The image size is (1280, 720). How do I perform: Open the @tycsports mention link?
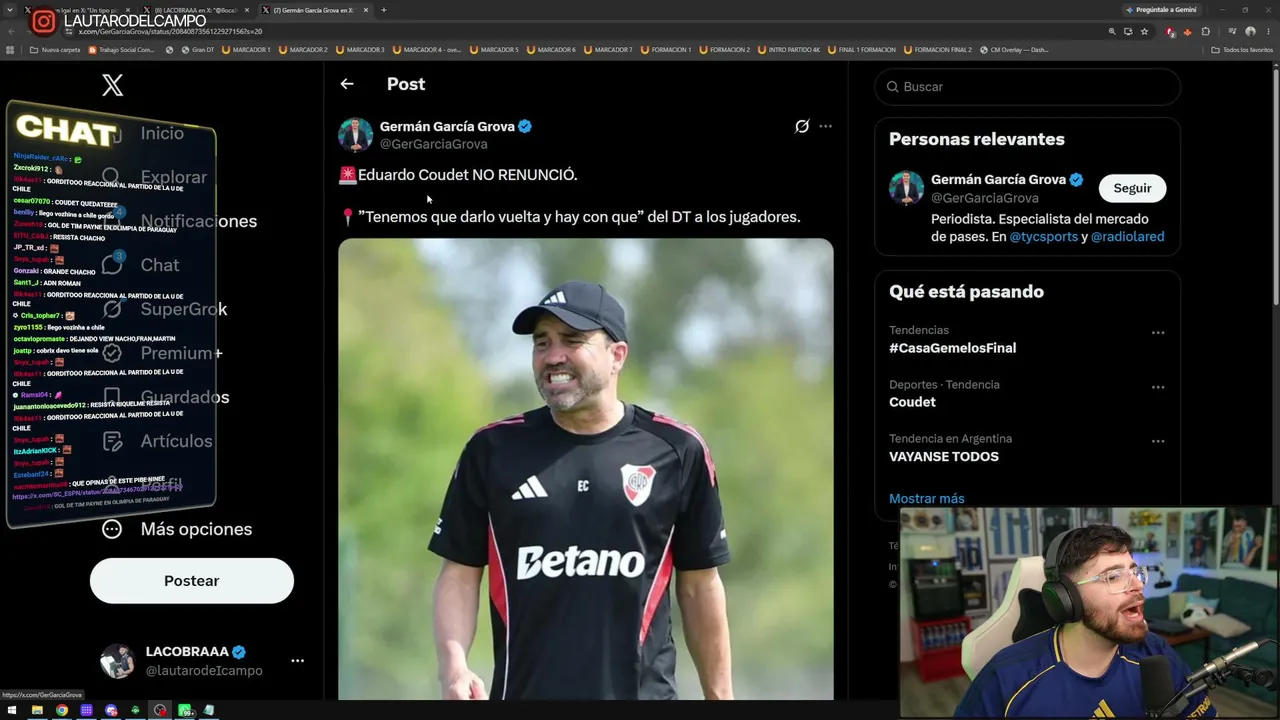click(1043, 237)
